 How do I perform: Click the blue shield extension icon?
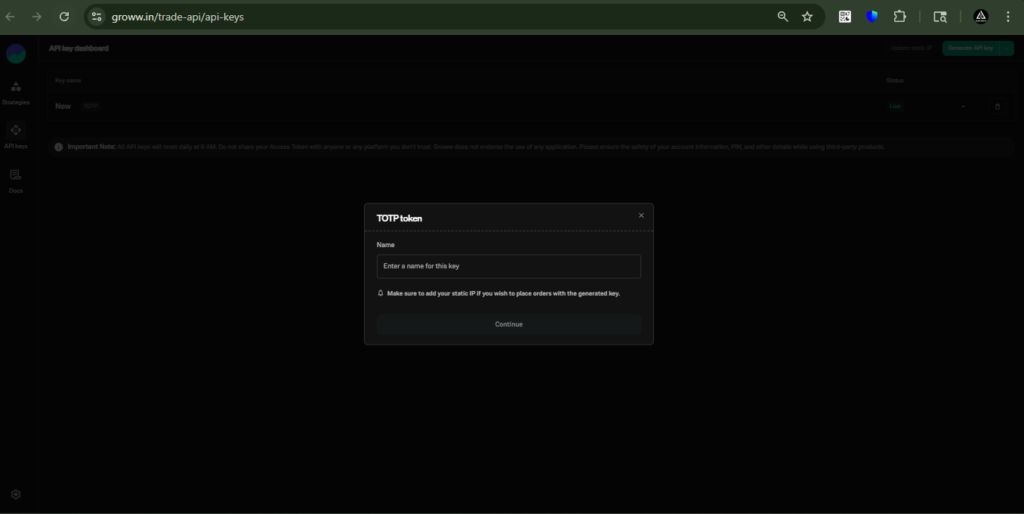pos(872,17)
